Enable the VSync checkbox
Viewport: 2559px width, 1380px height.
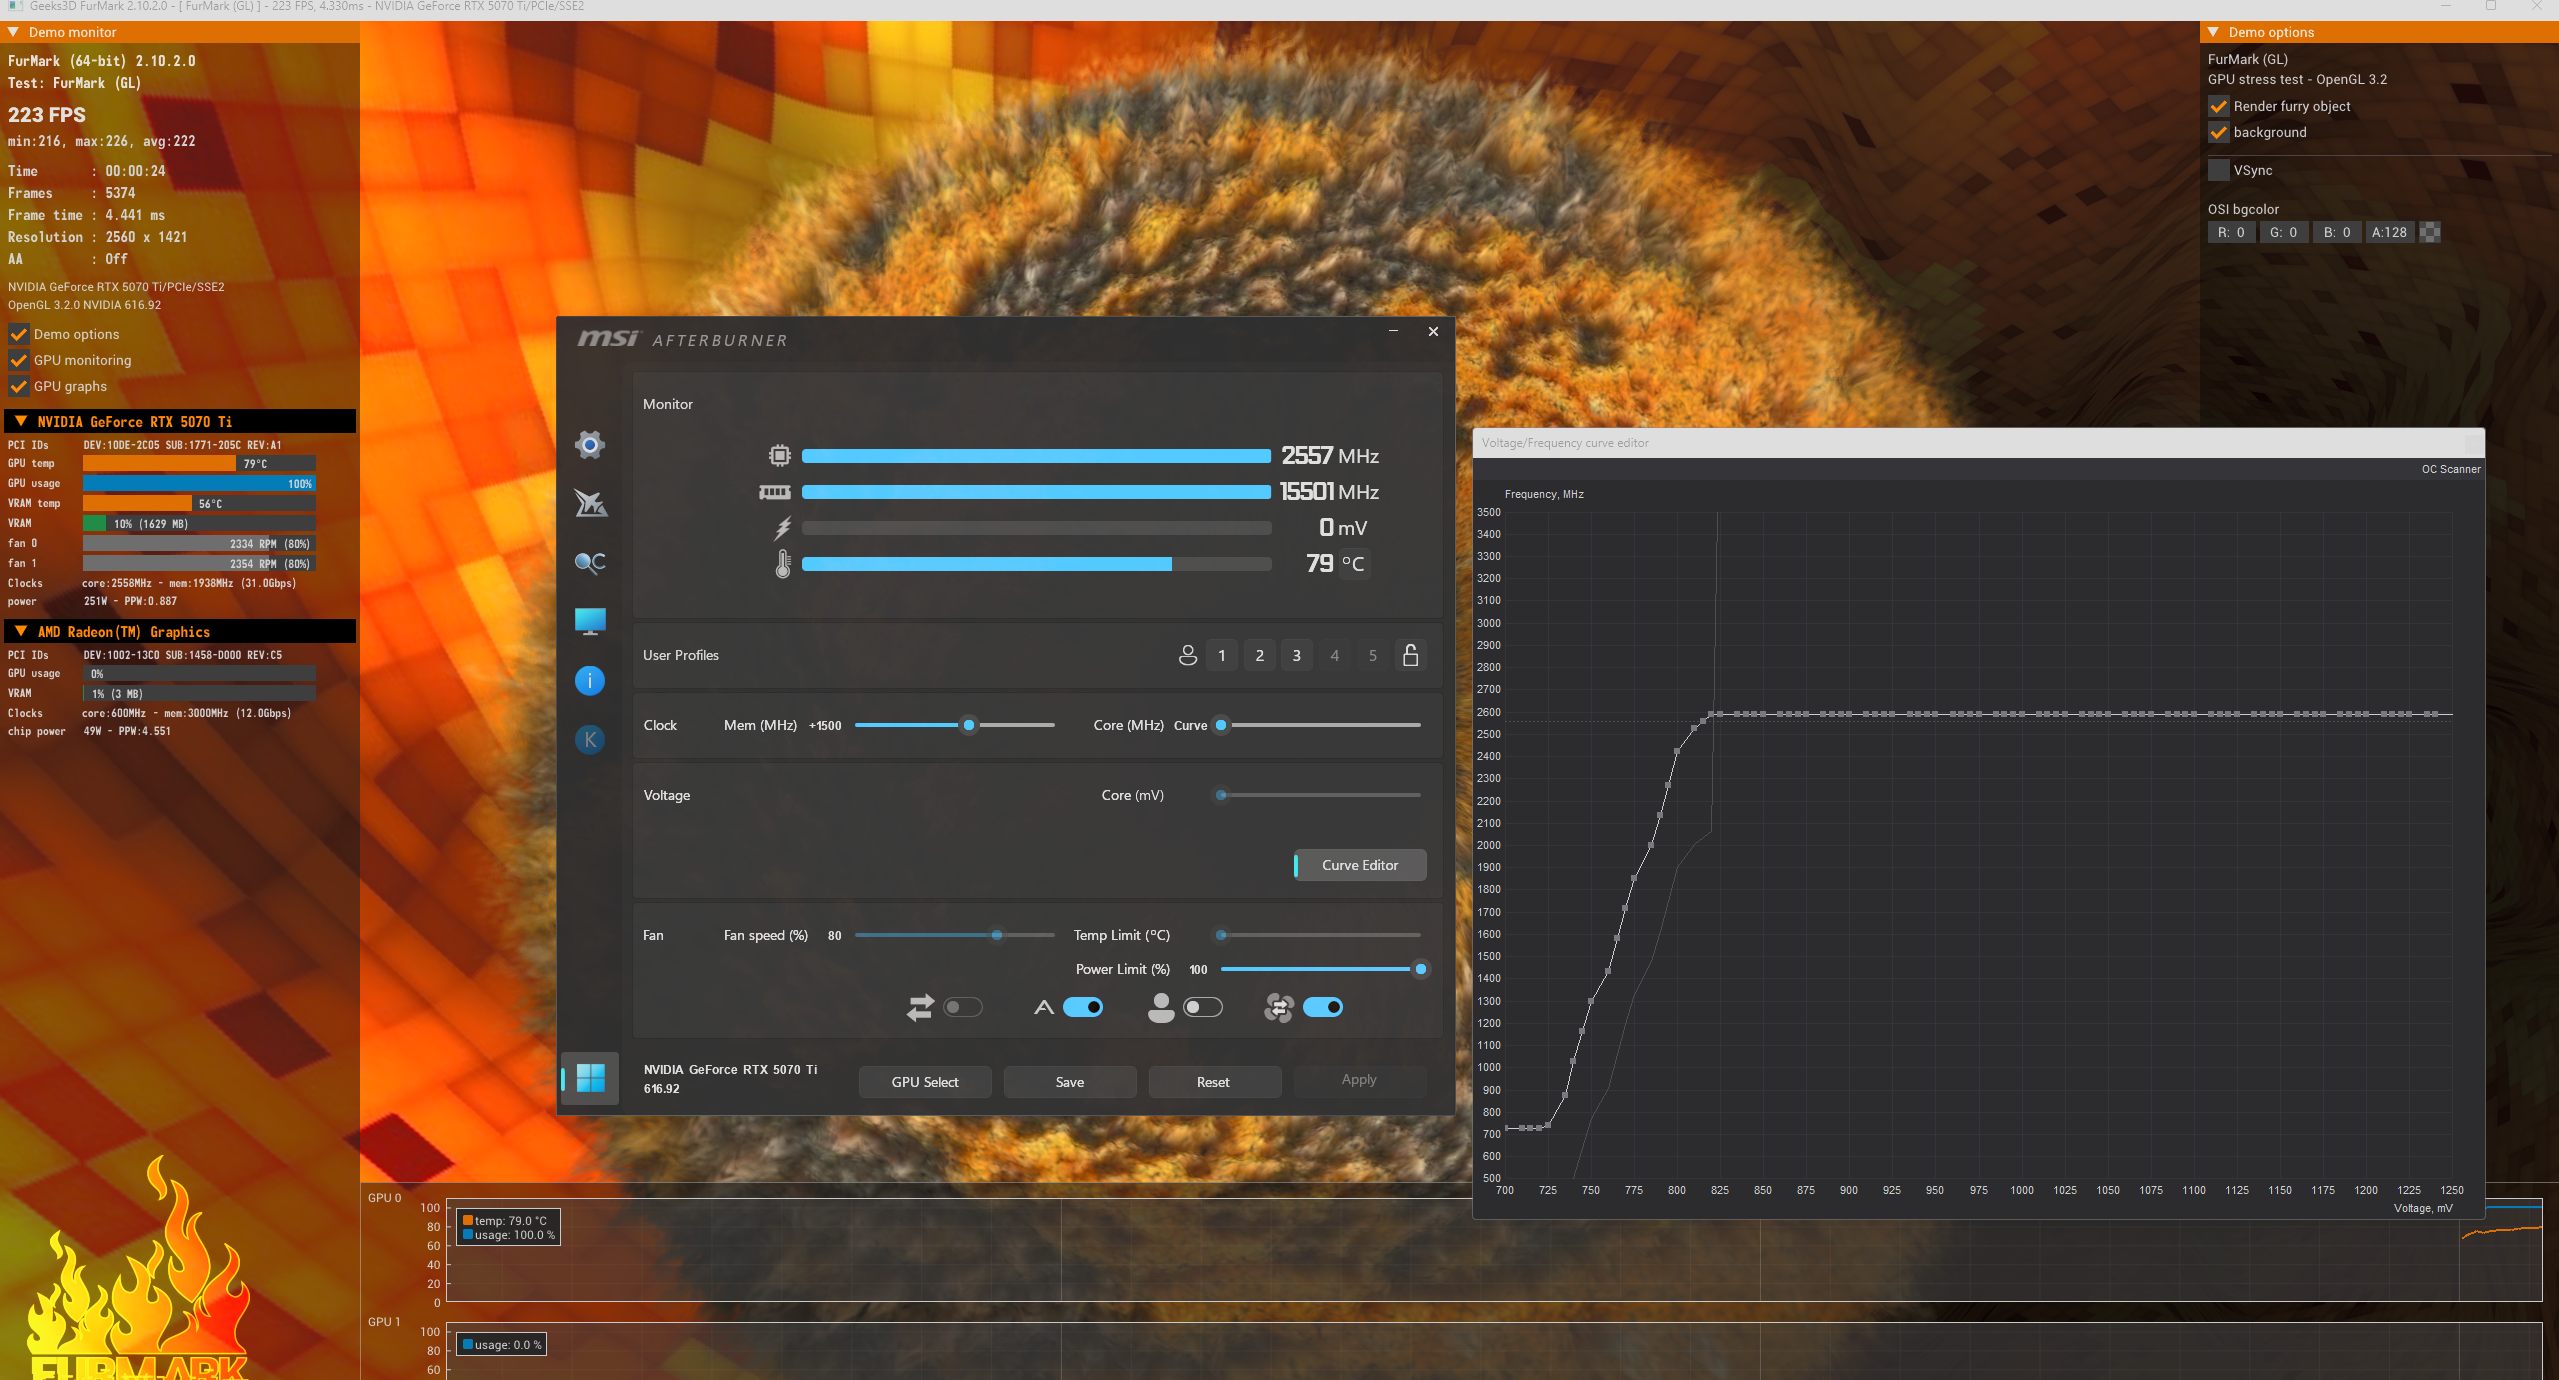(2218, 170)
